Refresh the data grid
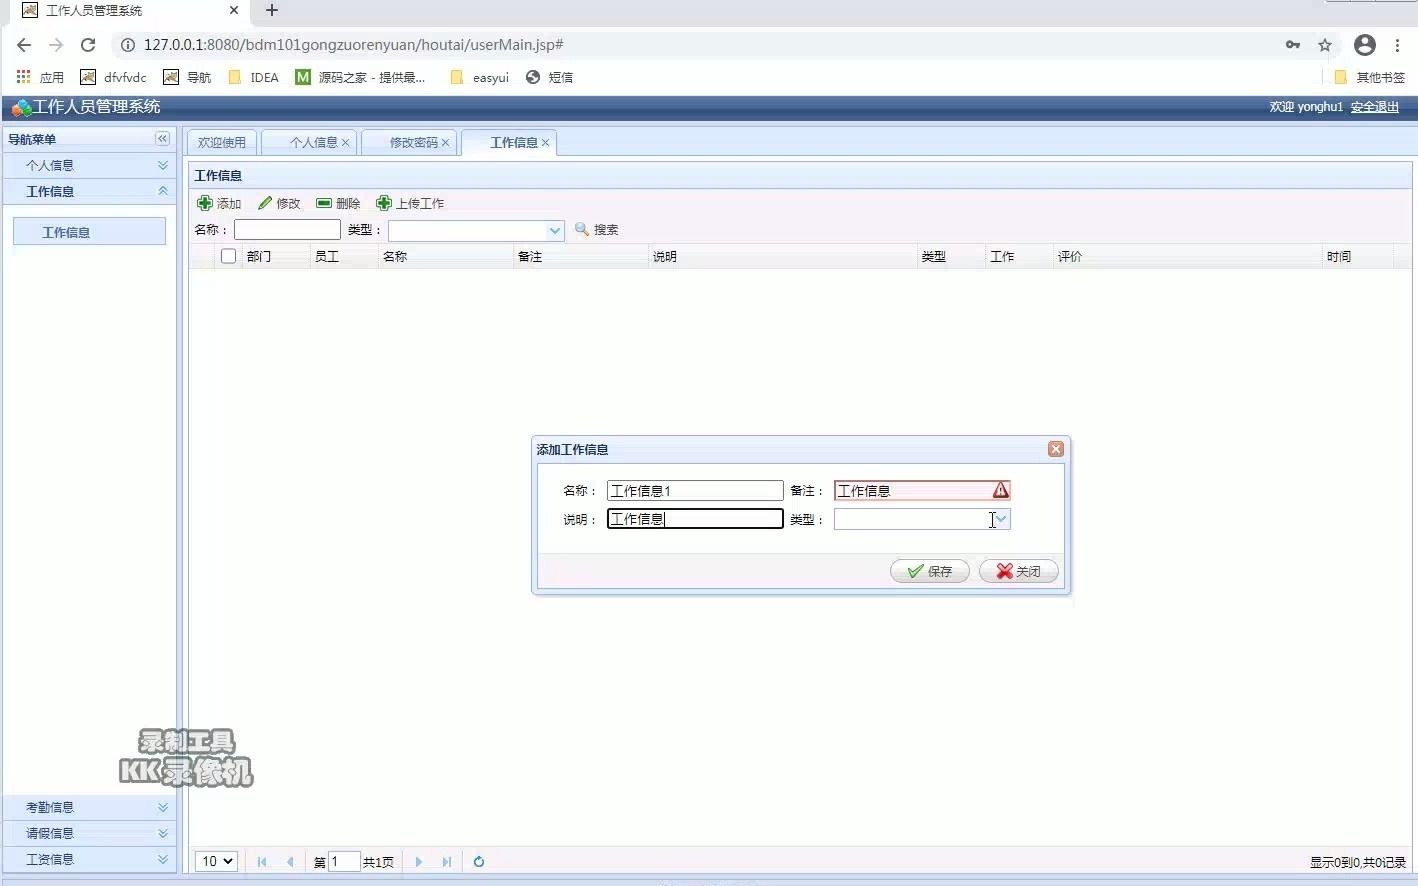This screenshot has height=886, width=1418. click(x=479, y=862)
